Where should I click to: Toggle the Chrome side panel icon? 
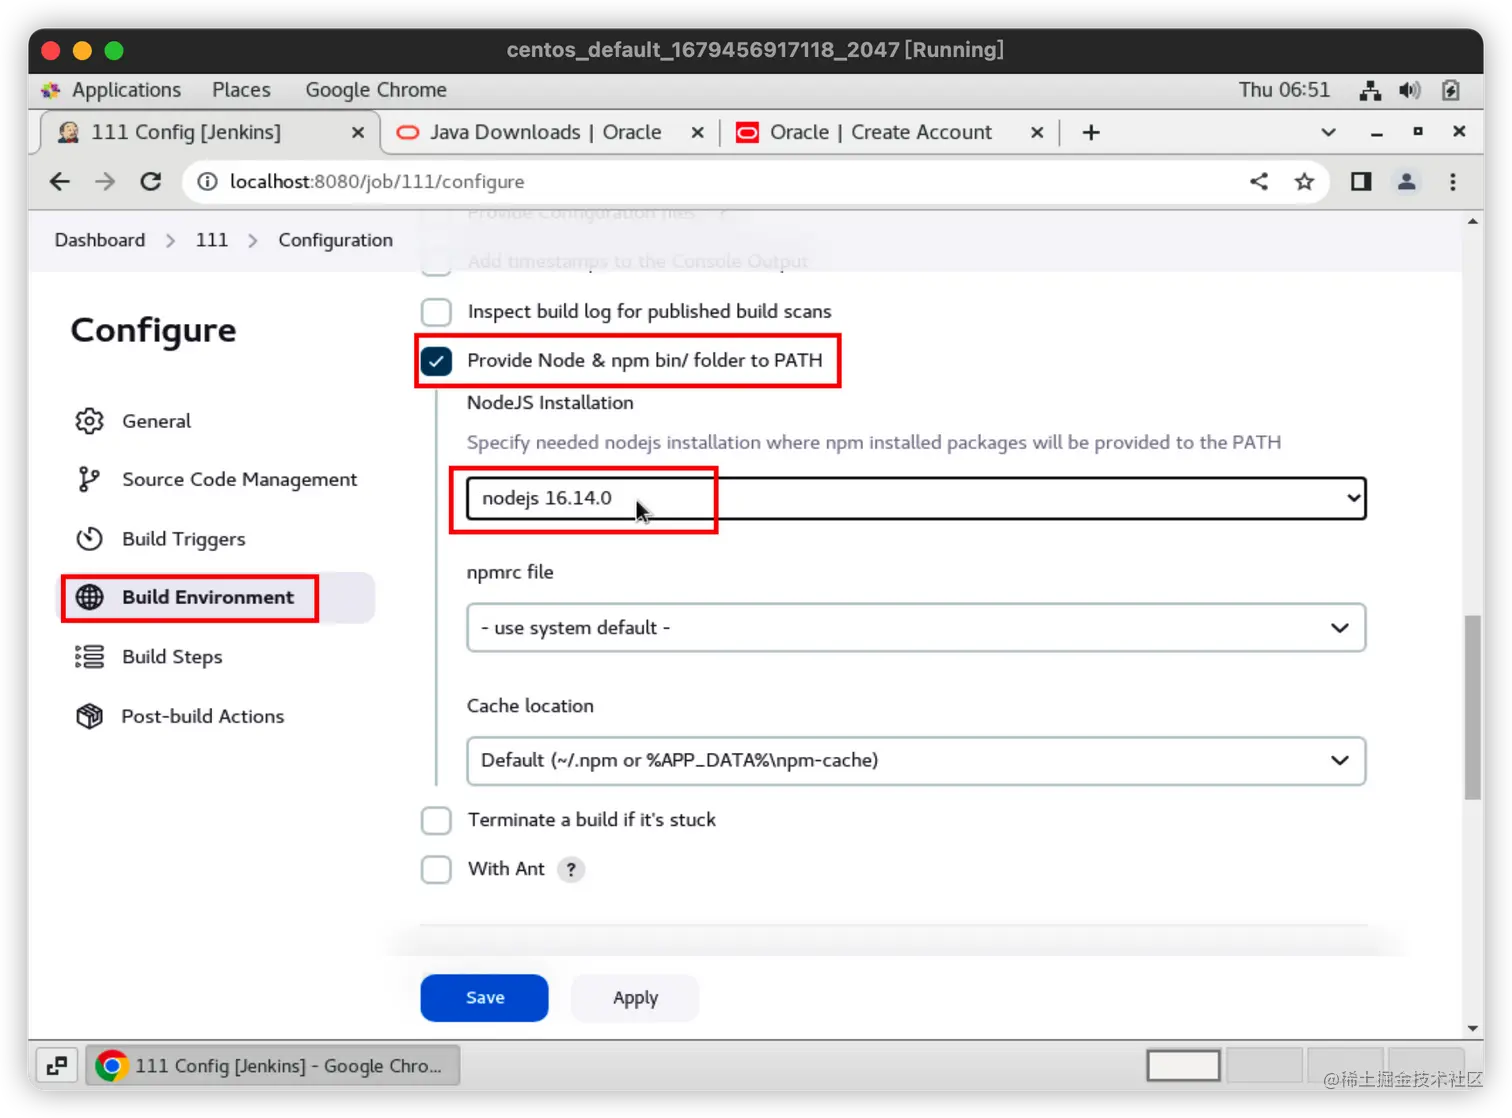[1361, 181]
